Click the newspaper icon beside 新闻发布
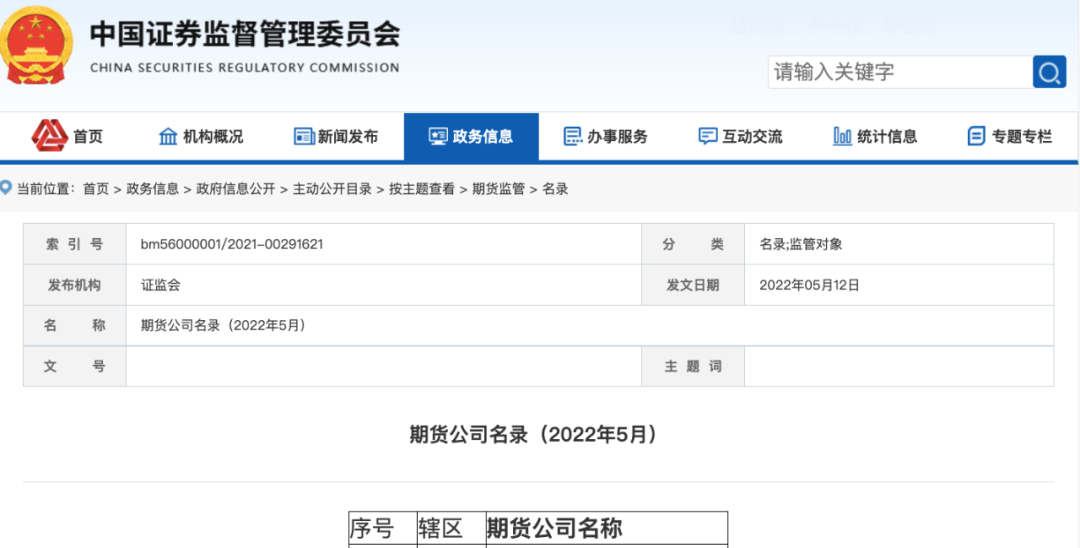The width and height of the screenshot is (1080, 548). (x=304, y=136)
